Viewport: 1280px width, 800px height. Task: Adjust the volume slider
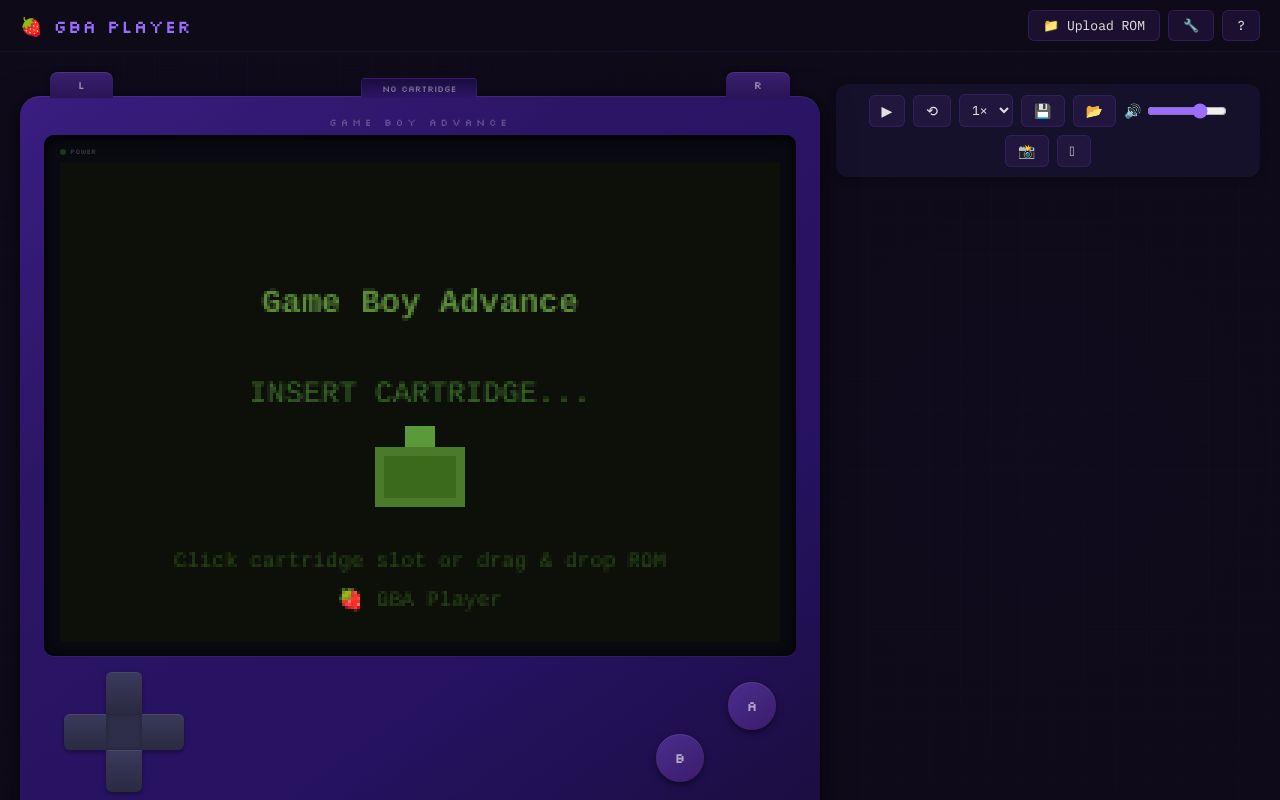pyautogui.click(x=1188, y=111)
